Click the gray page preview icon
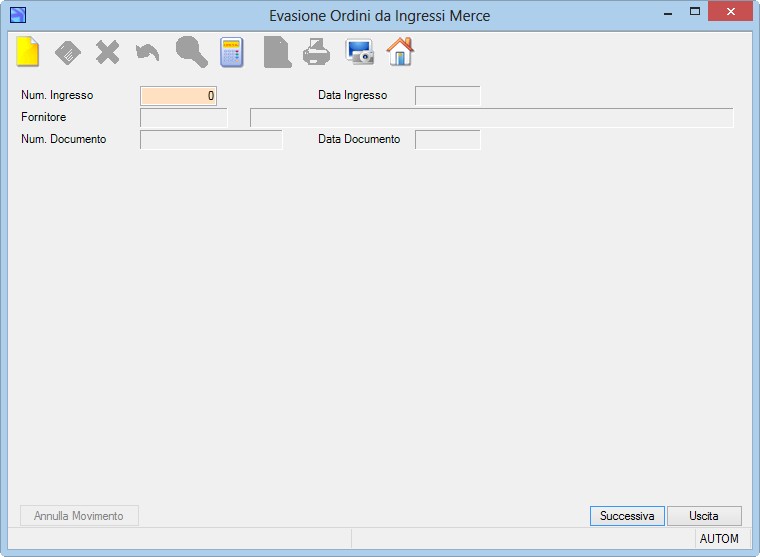760x557 pixels. (277, 52)
